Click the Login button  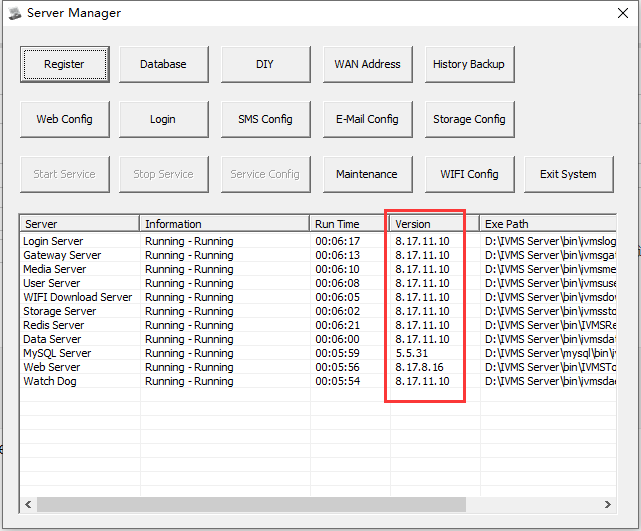tap(164, 119)
